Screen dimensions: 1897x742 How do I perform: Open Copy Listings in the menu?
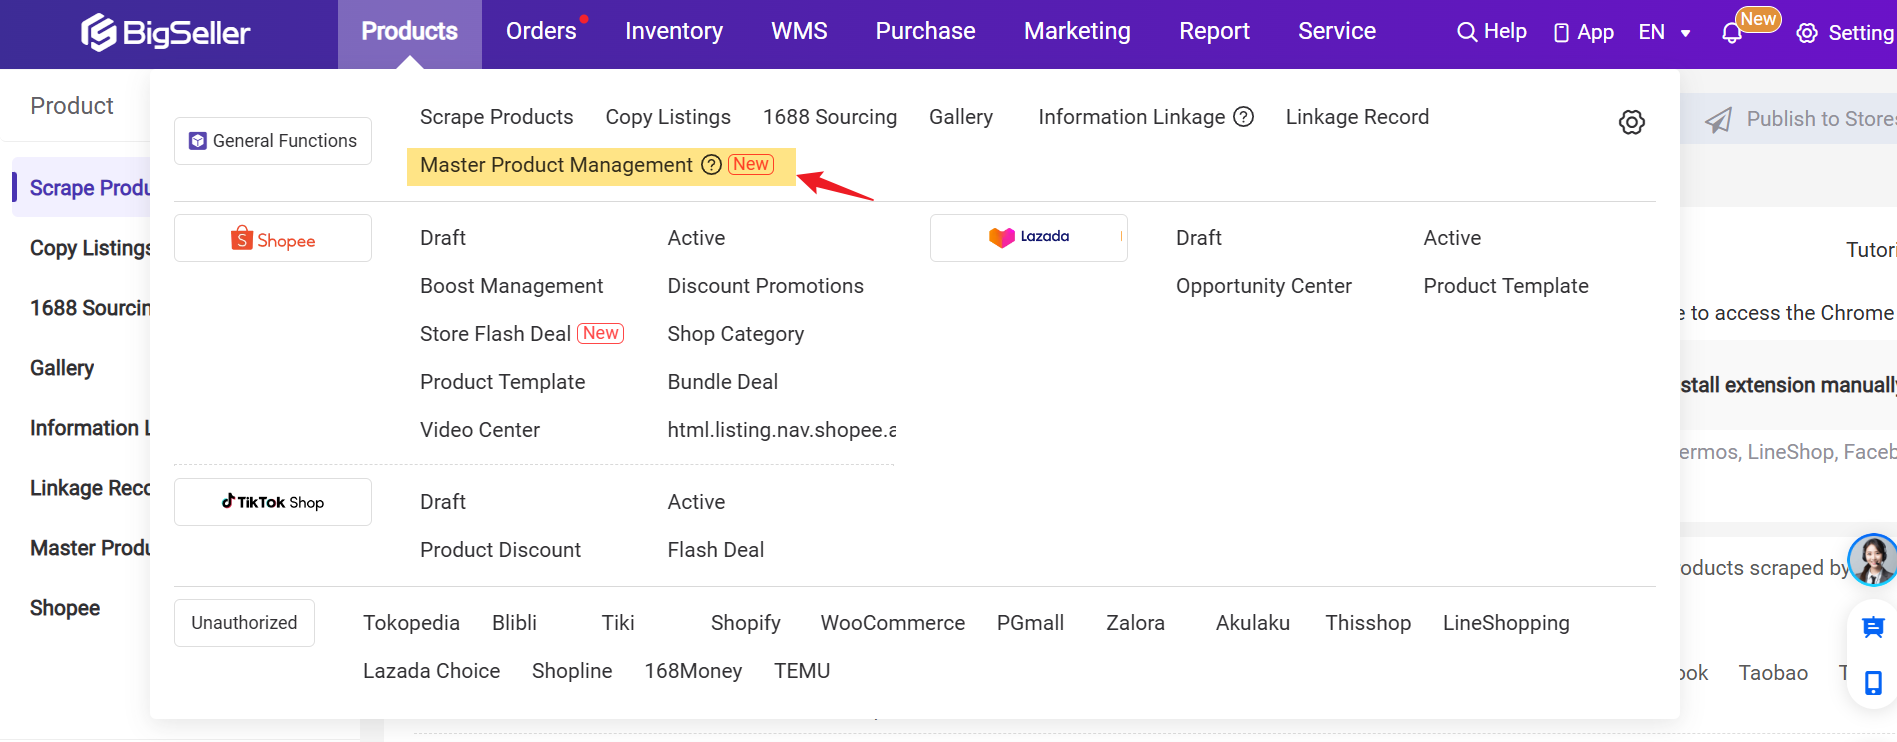(x=668, y=117)
